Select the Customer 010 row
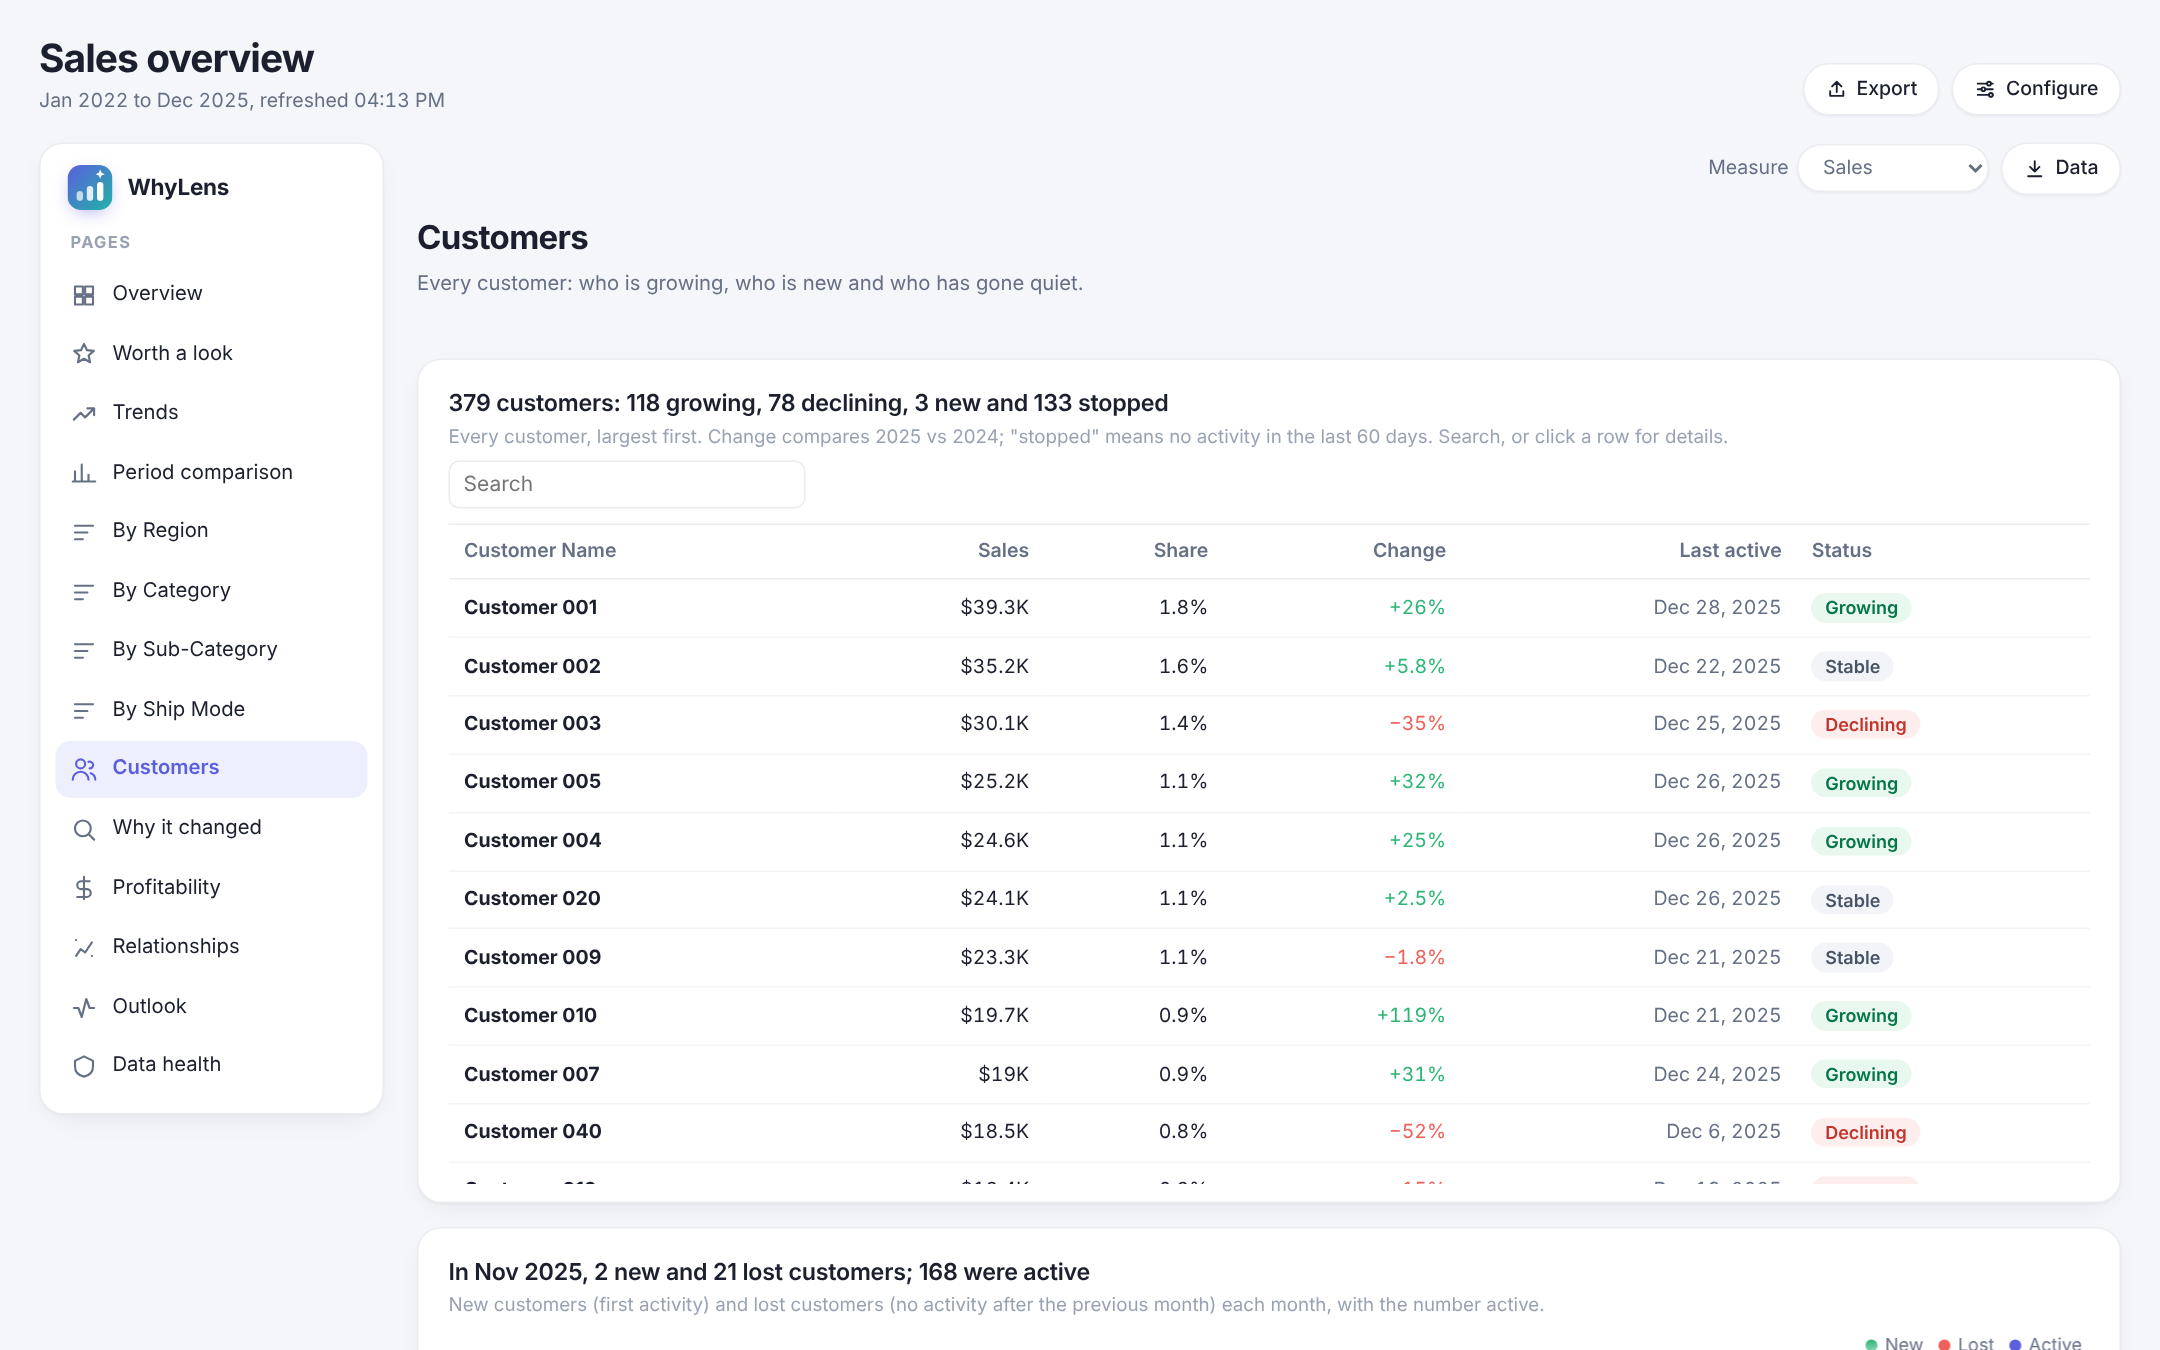Viewport: 2160px width, 1350px height. click(x=1269, y=1016)
